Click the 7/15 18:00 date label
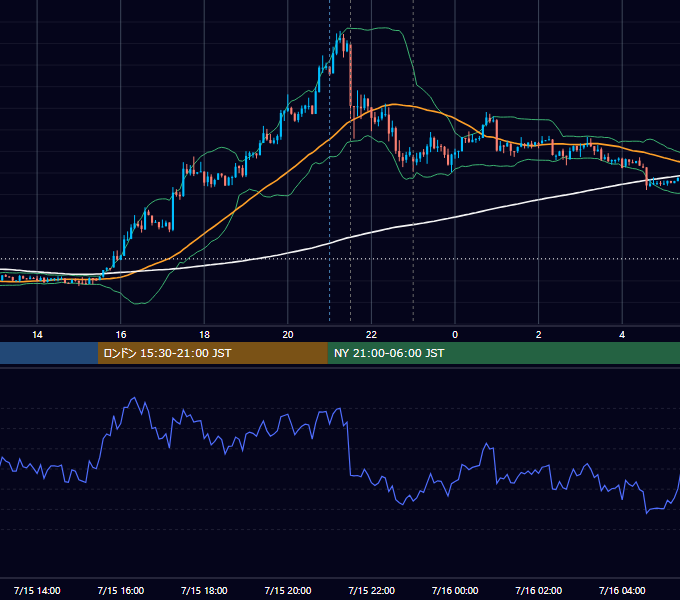Image resolution: width=680 pixels, height=600 pixels. [204, 590]
